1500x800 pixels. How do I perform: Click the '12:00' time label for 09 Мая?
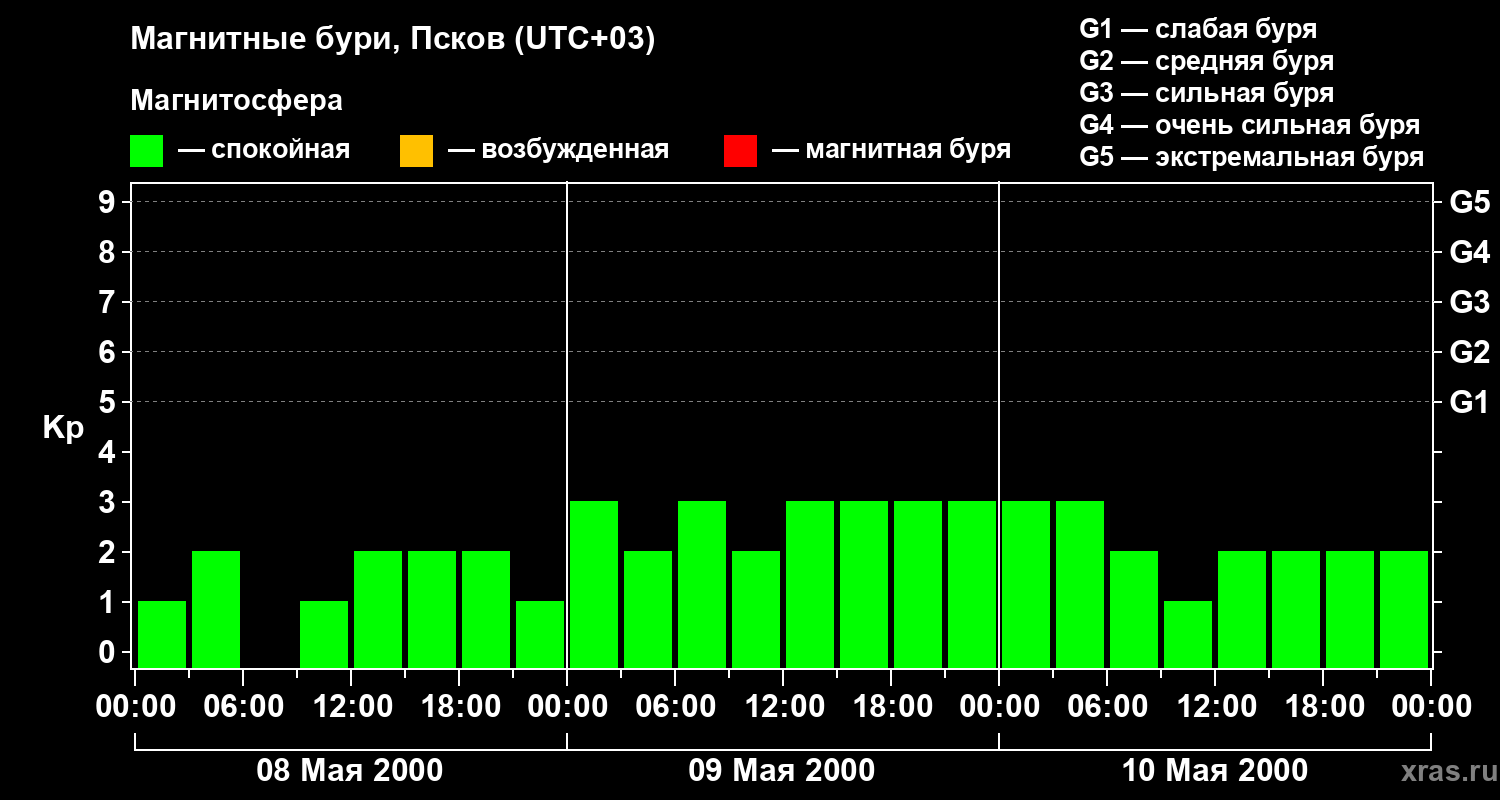pos(783,706)
